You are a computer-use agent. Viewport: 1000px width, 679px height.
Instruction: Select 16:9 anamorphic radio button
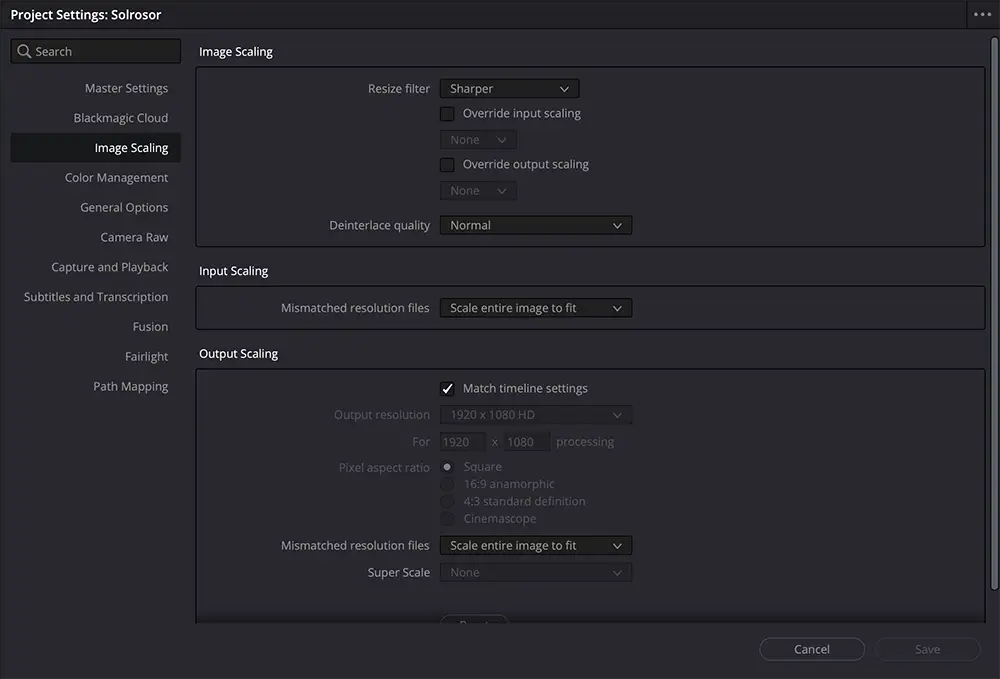coord(447,484)
